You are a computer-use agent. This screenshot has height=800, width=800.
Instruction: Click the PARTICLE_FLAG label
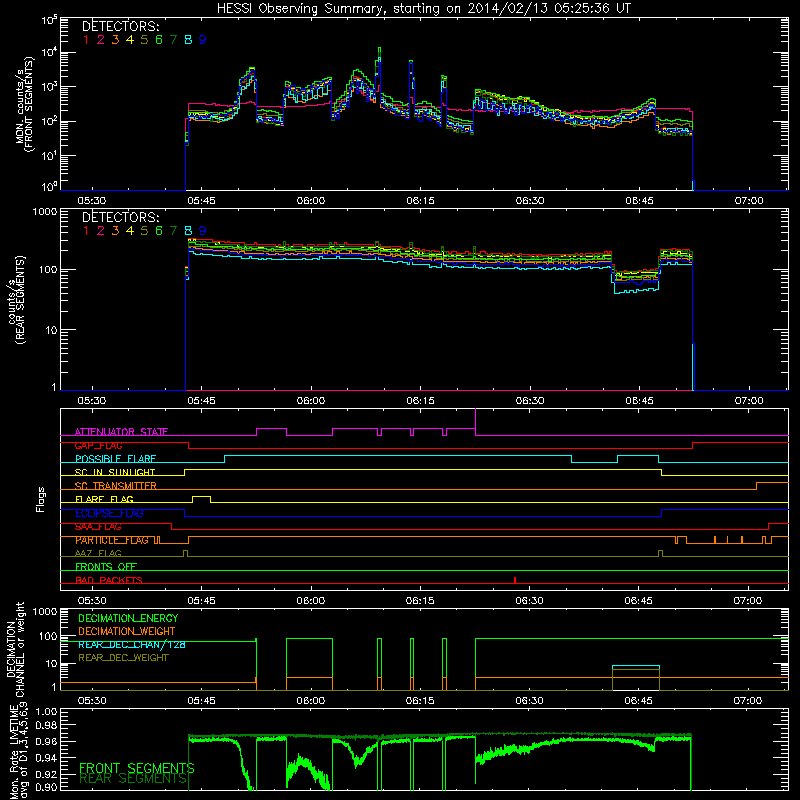(112, 540)
